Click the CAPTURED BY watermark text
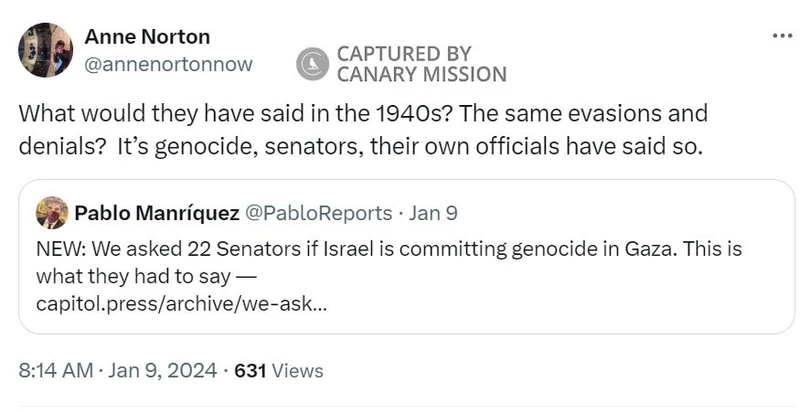The width and height of the screenshot is (800, 412). tap(404, 54)
